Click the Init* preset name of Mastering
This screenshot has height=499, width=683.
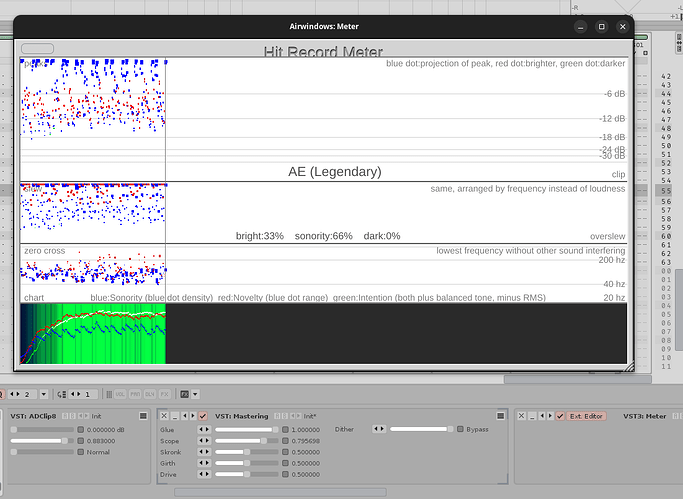click(310, 416)
